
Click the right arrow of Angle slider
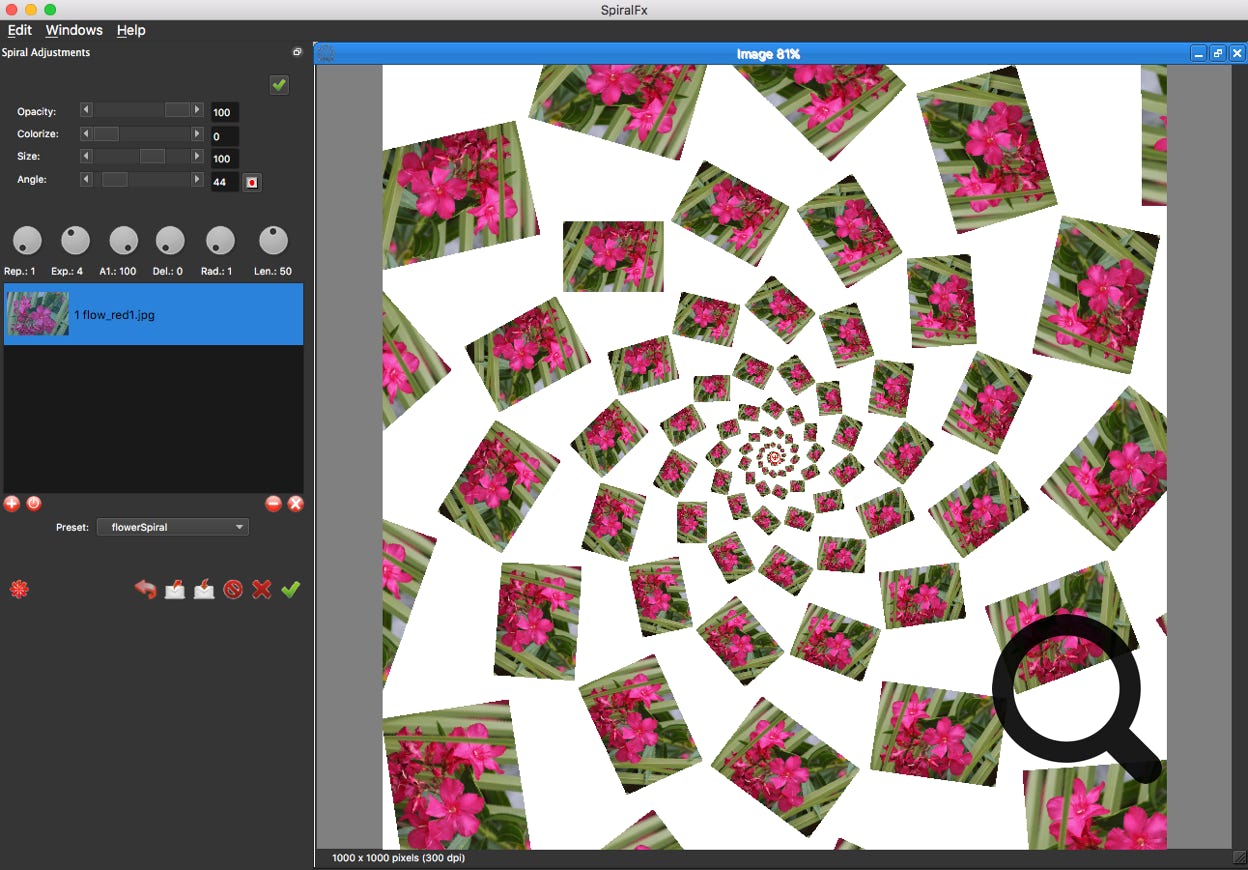(197, 179)
